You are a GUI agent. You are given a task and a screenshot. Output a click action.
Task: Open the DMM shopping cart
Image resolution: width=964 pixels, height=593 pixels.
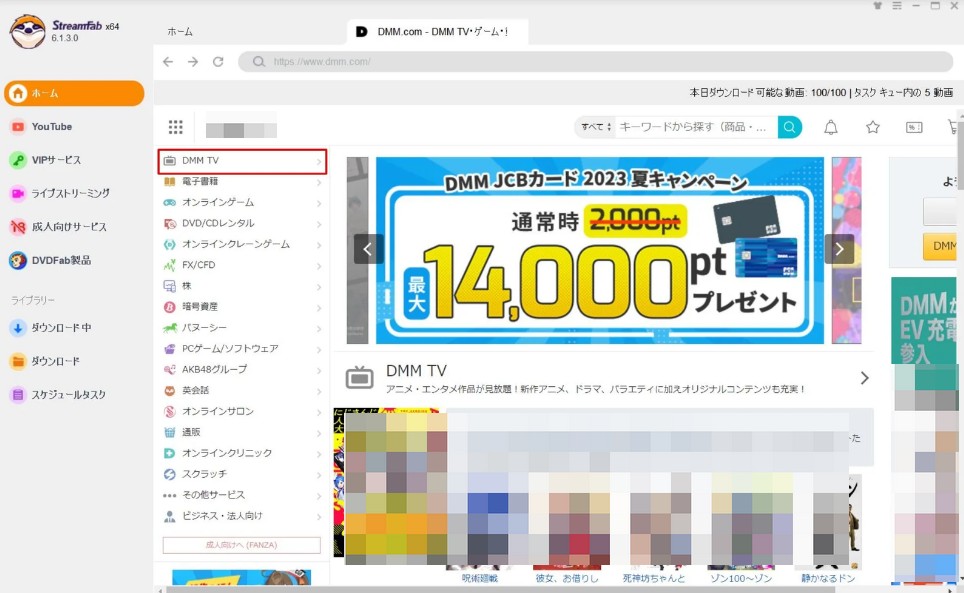point(953,127)
